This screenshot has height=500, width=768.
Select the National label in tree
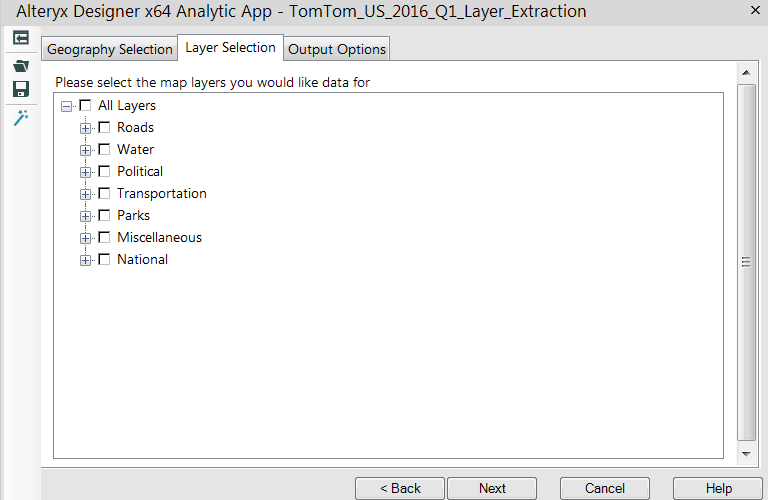tap(143, 260)
